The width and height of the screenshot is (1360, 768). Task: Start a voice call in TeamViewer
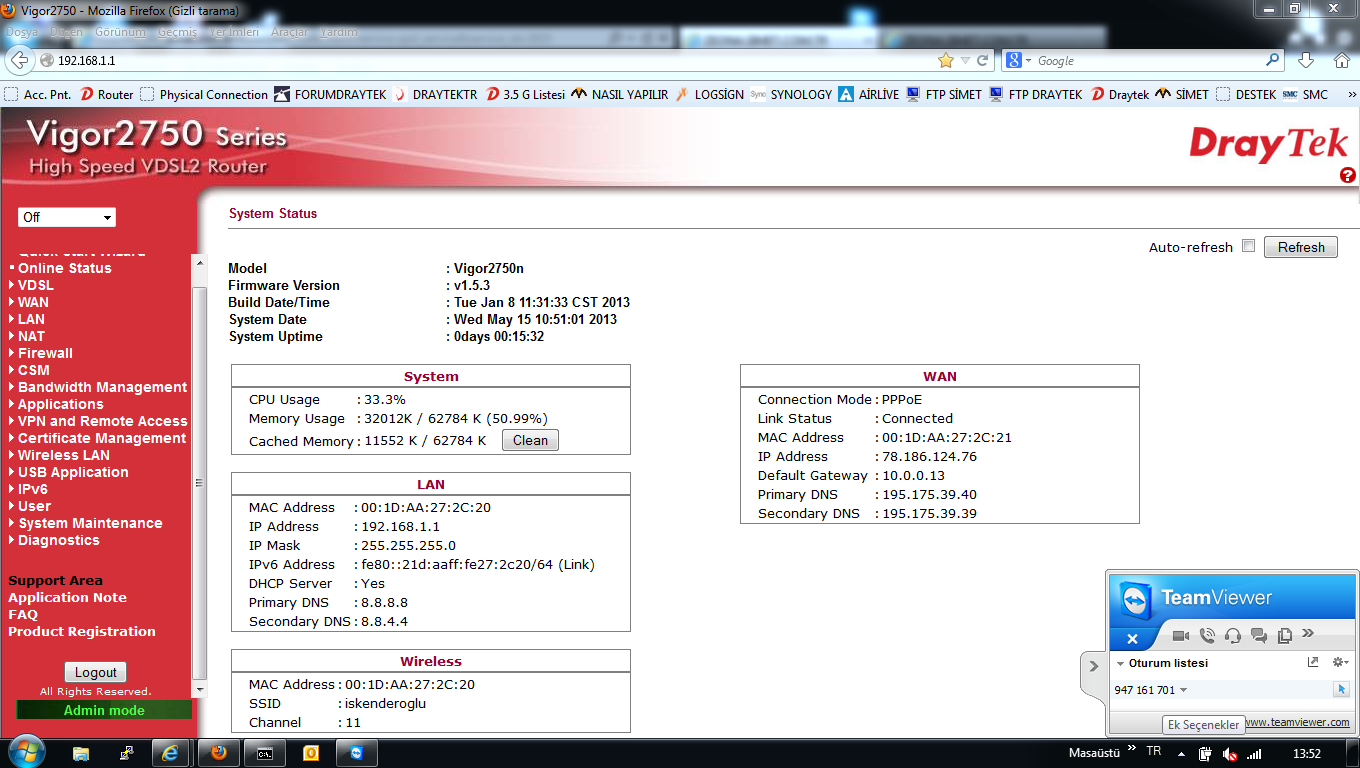coord(1207,636)
